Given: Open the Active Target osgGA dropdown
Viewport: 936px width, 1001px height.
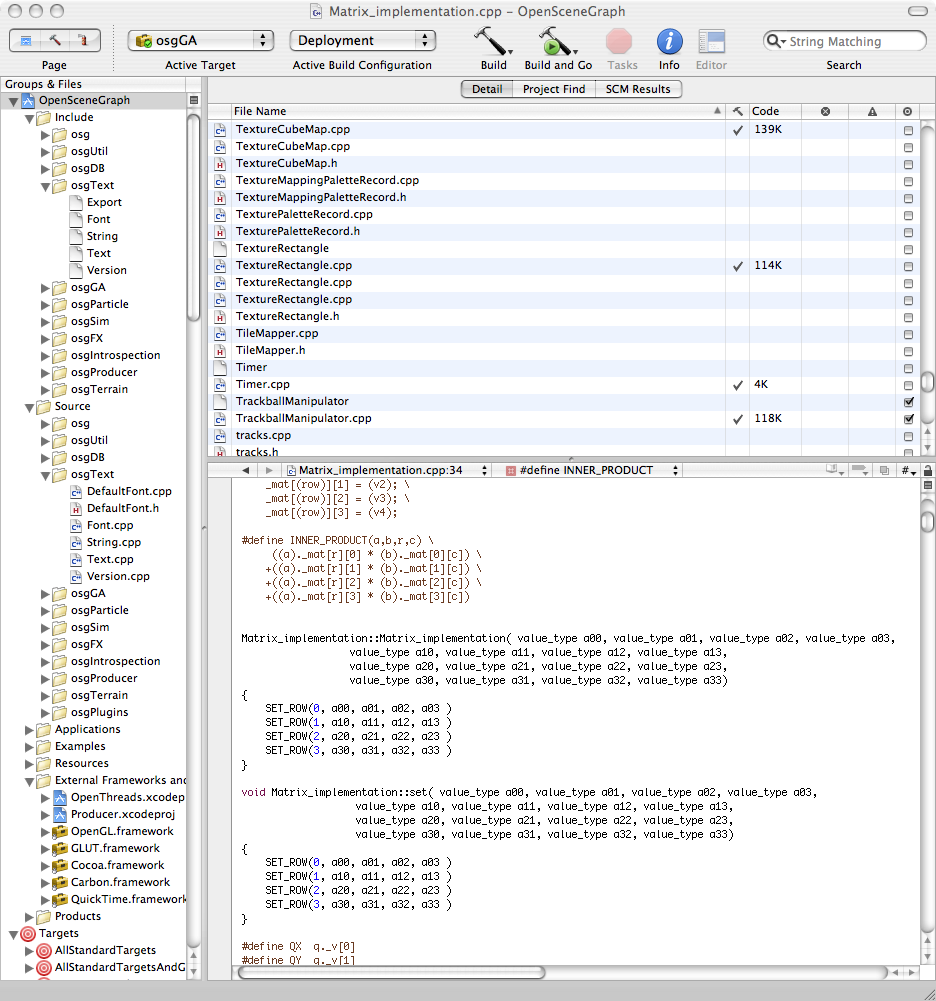Looking at the screenshot, I should click(x=201, y=41).
